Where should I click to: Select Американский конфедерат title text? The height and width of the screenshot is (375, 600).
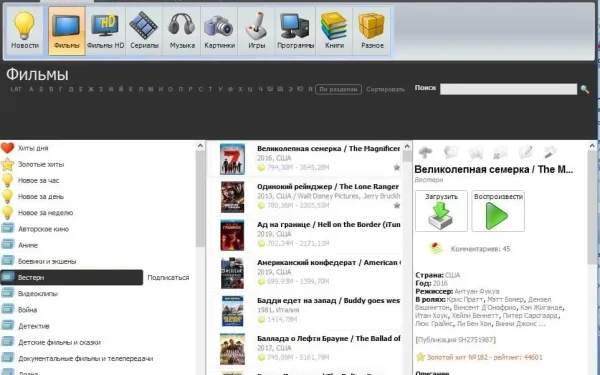tap(329, 262)
